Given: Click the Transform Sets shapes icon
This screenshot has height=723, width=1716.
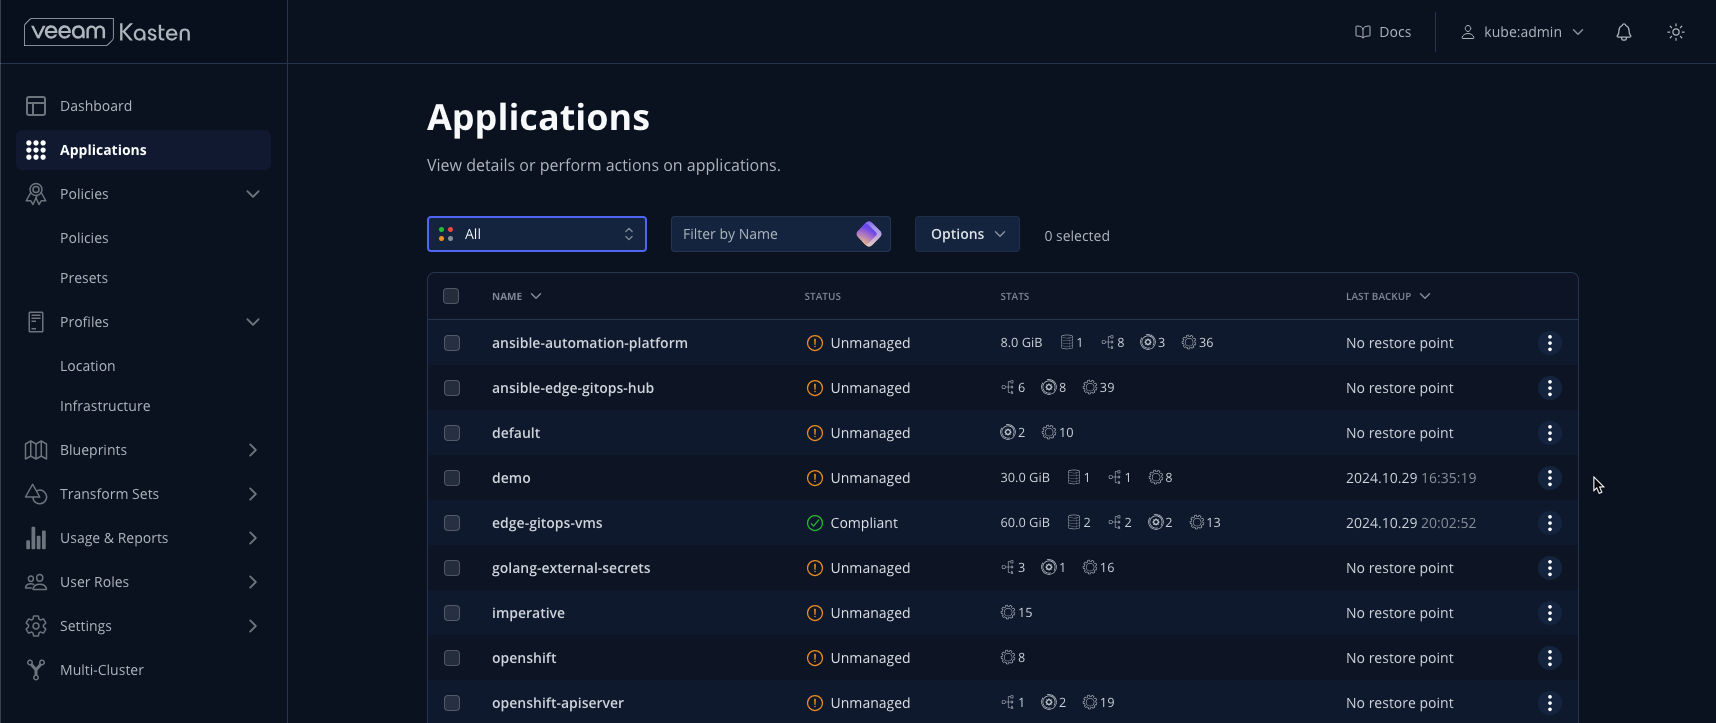Looking at the screenshot, I should point(36,494).
